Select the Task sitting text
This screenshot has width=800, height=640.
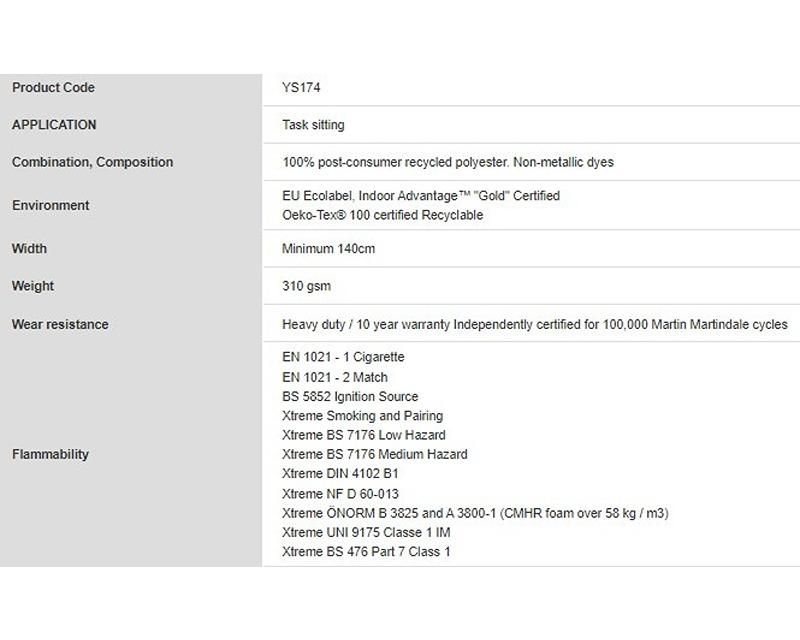point(313,125)
